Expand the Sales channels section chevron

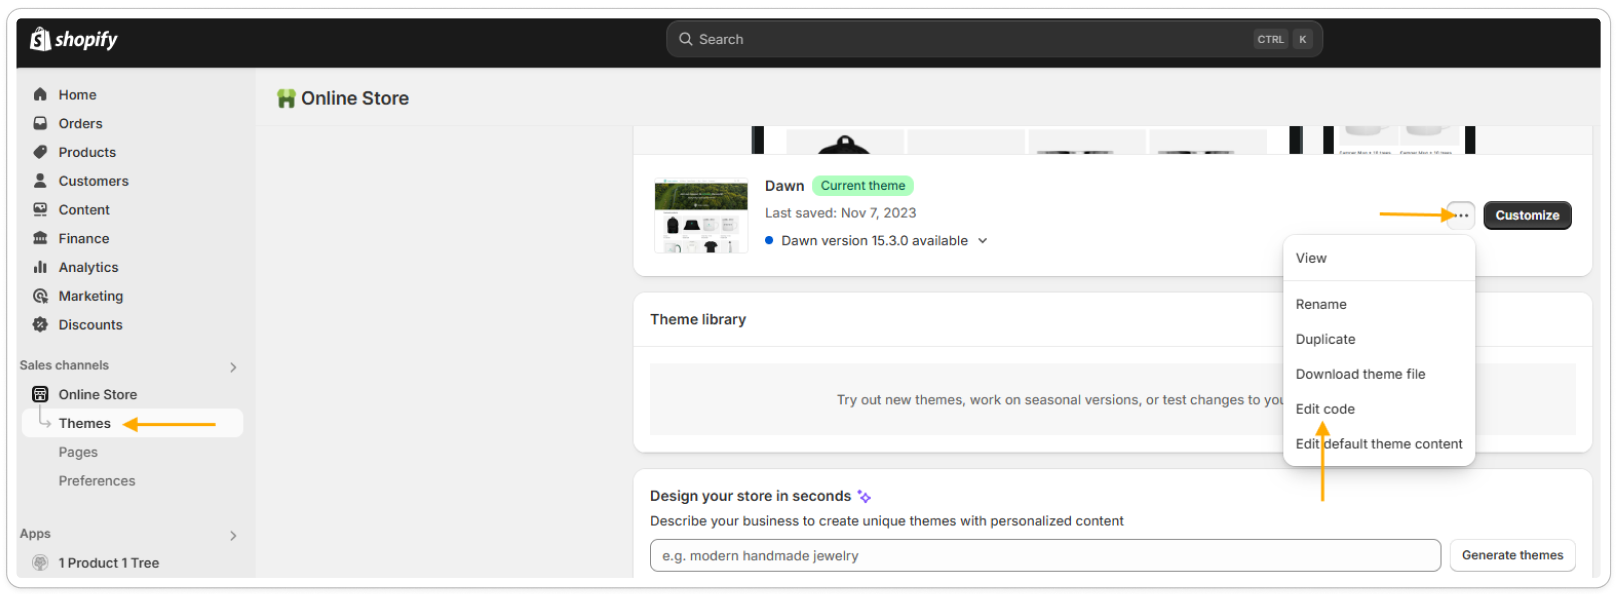point(233,367)
